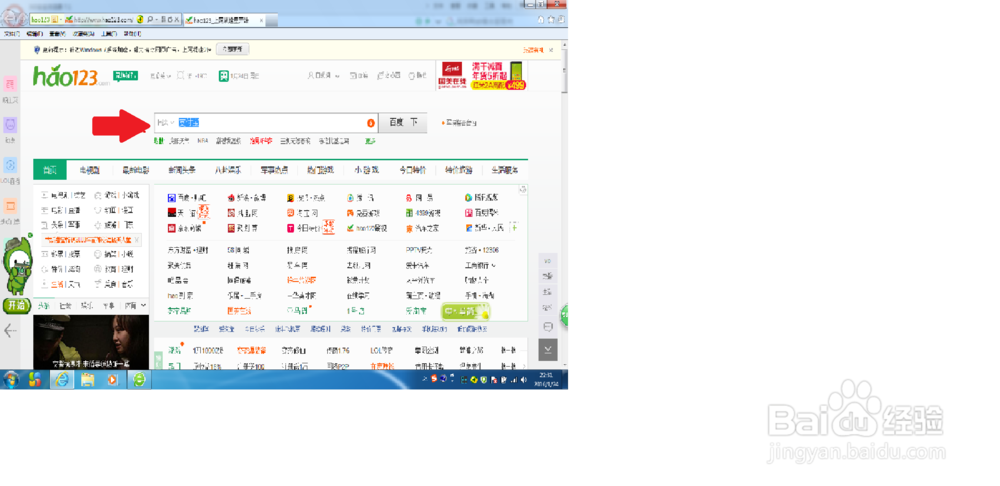
Task: Click the gray left arrow below mascot
Action: (10, 330)
